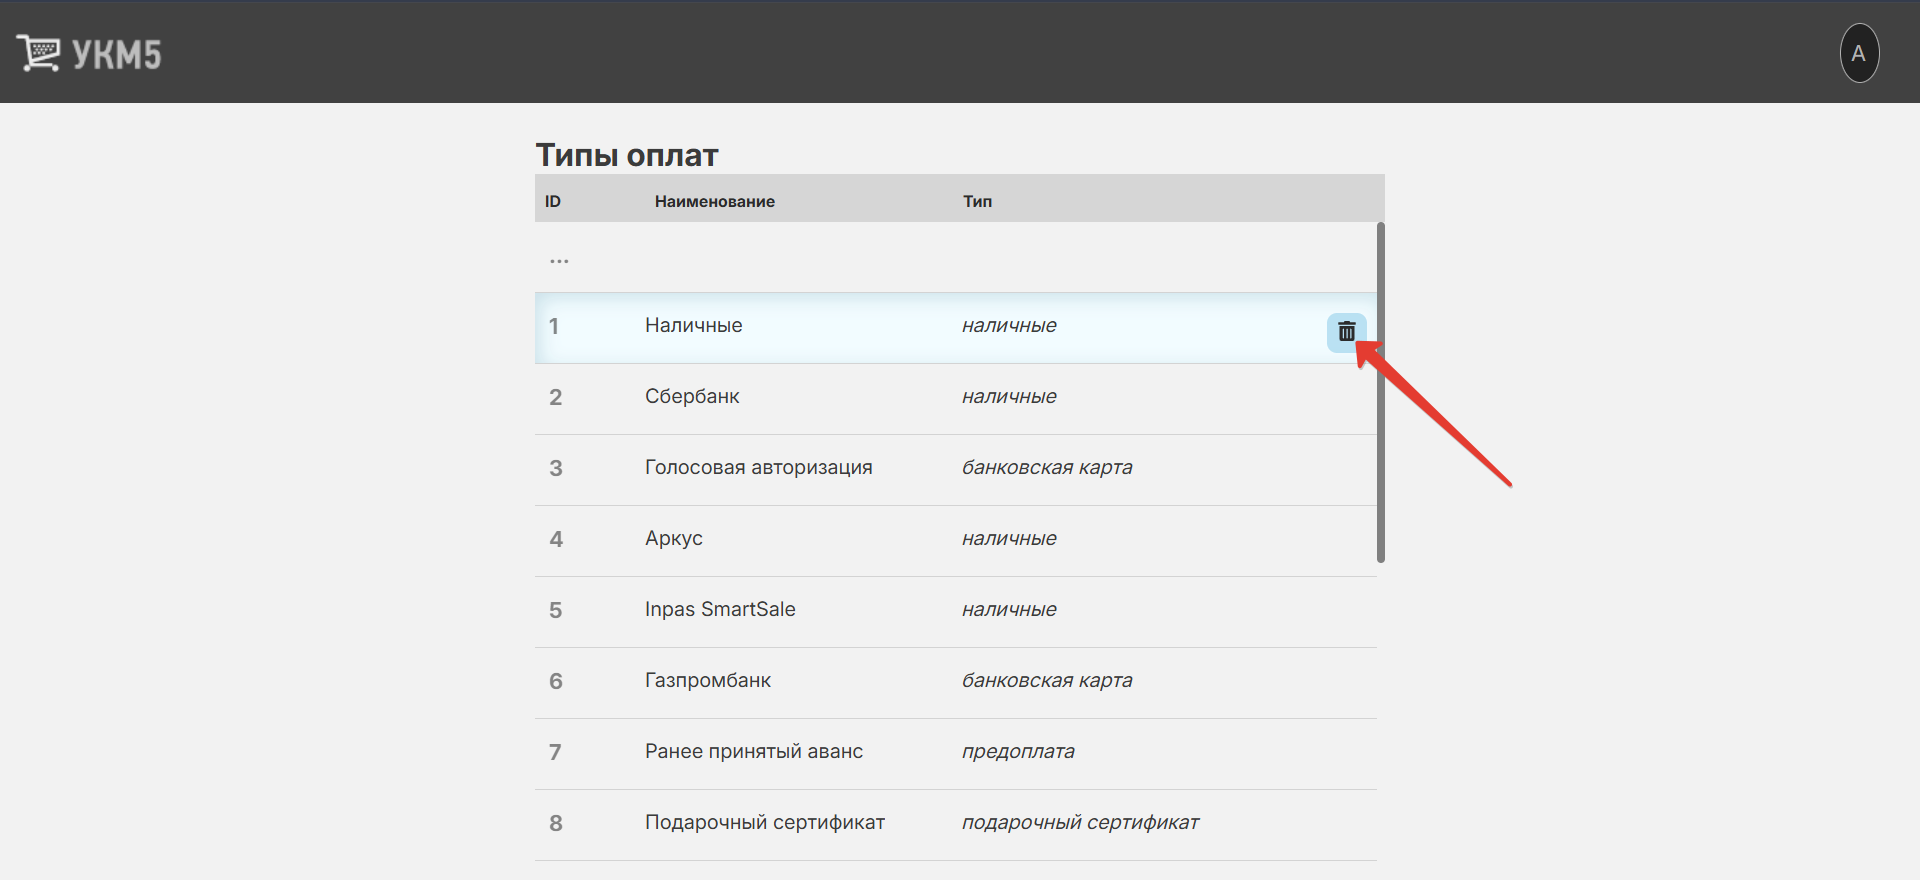The width and height of the screenshot is (1920, 880).
Task: Click the предоплата type cell
Action: tap(1018, 752)
